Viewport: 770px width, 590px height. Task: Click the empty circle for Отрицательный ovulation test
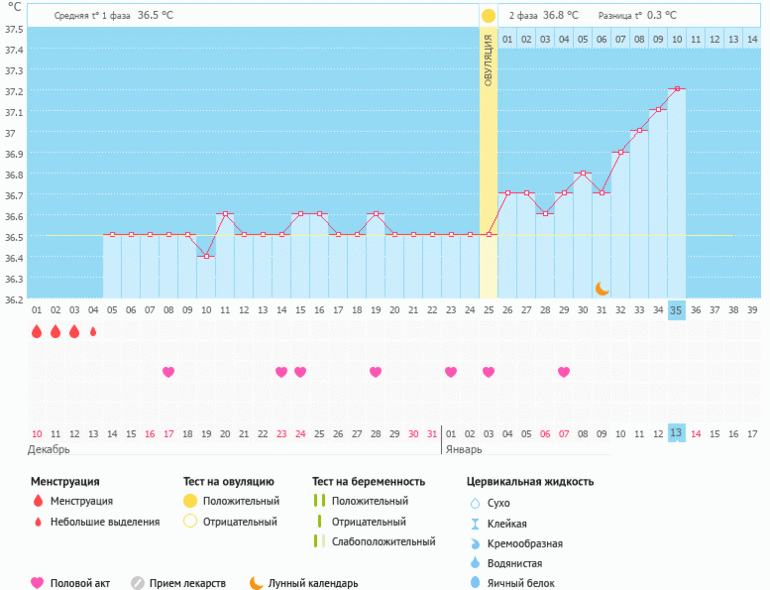click(190, 521)
